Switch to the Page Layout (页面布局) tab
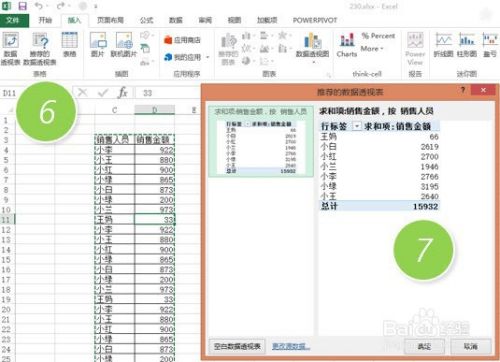Image resolution: width=500 pixels, height=362 pixels. tap(110, 20)
